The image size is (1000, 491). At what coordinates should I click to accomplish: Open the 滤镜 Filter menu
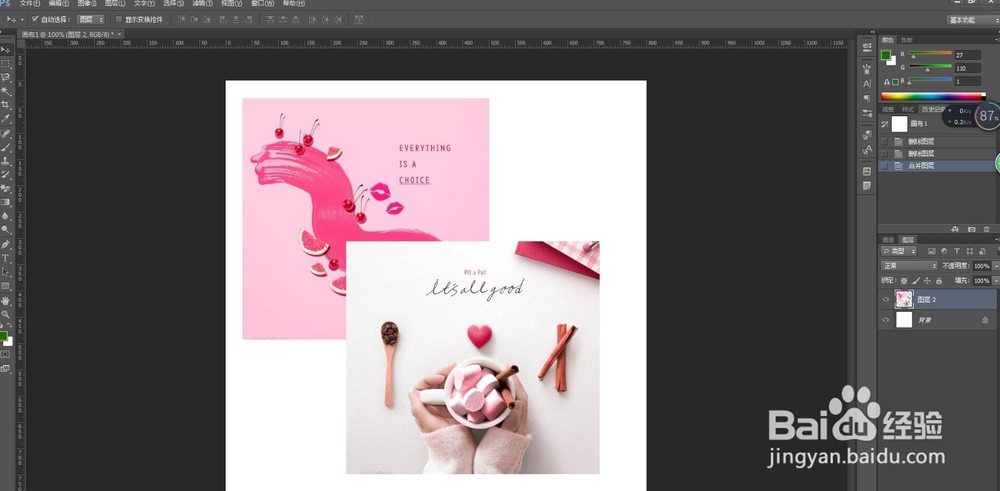click(203, 3)
